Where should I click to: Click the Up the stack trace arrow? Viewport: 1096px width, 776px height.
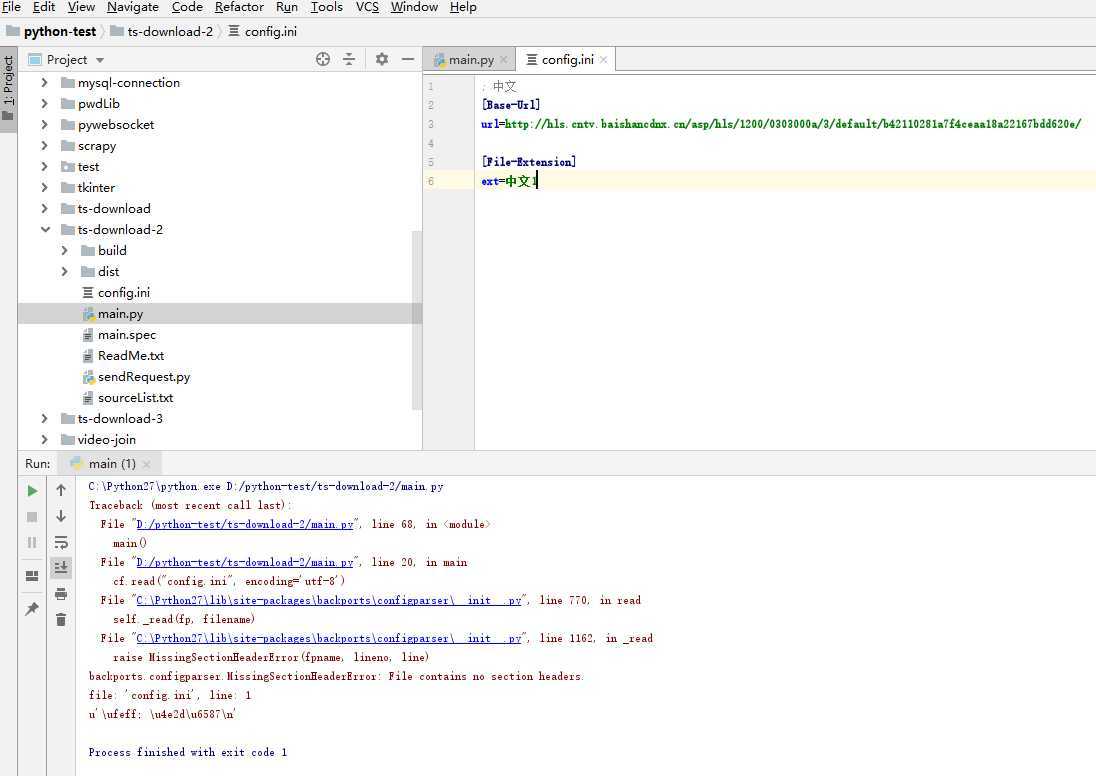tap(61, 490)
